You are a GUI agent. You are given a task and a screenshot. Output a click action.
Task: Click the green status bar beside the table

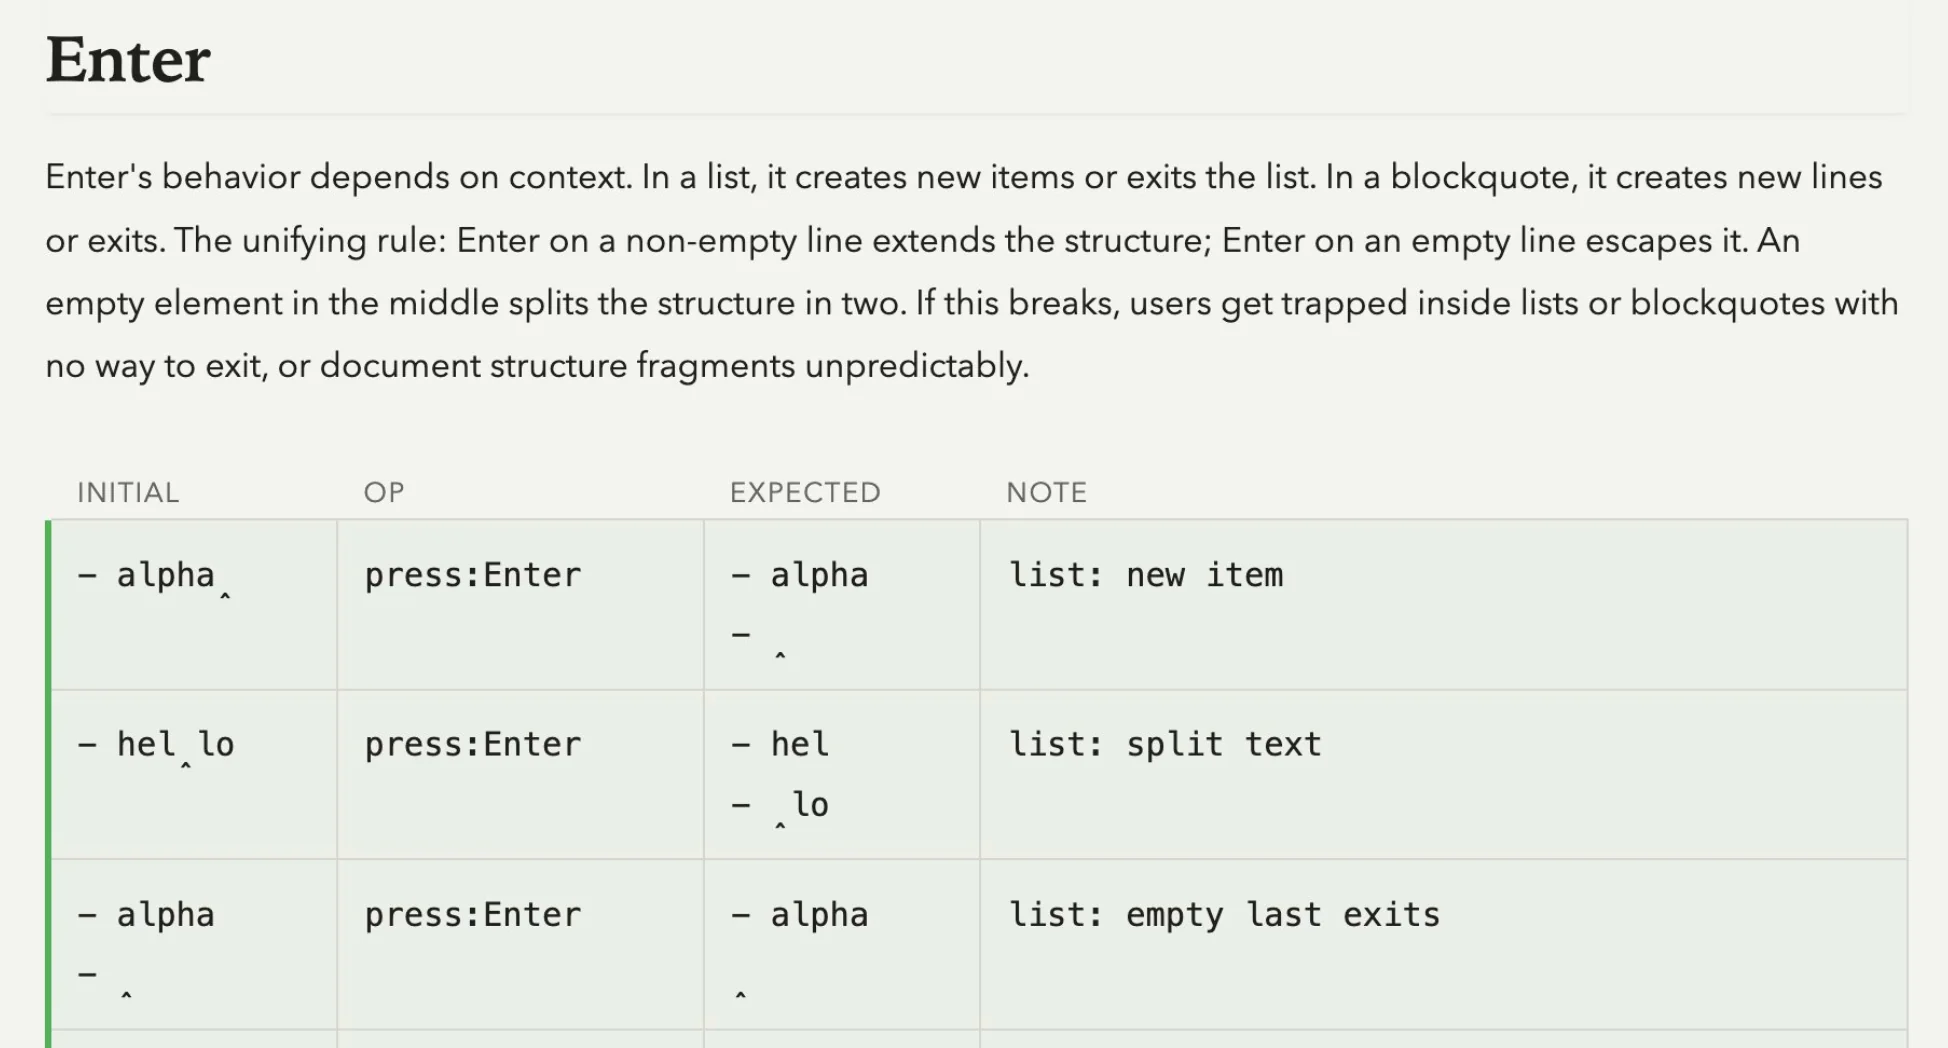(48, 784)
